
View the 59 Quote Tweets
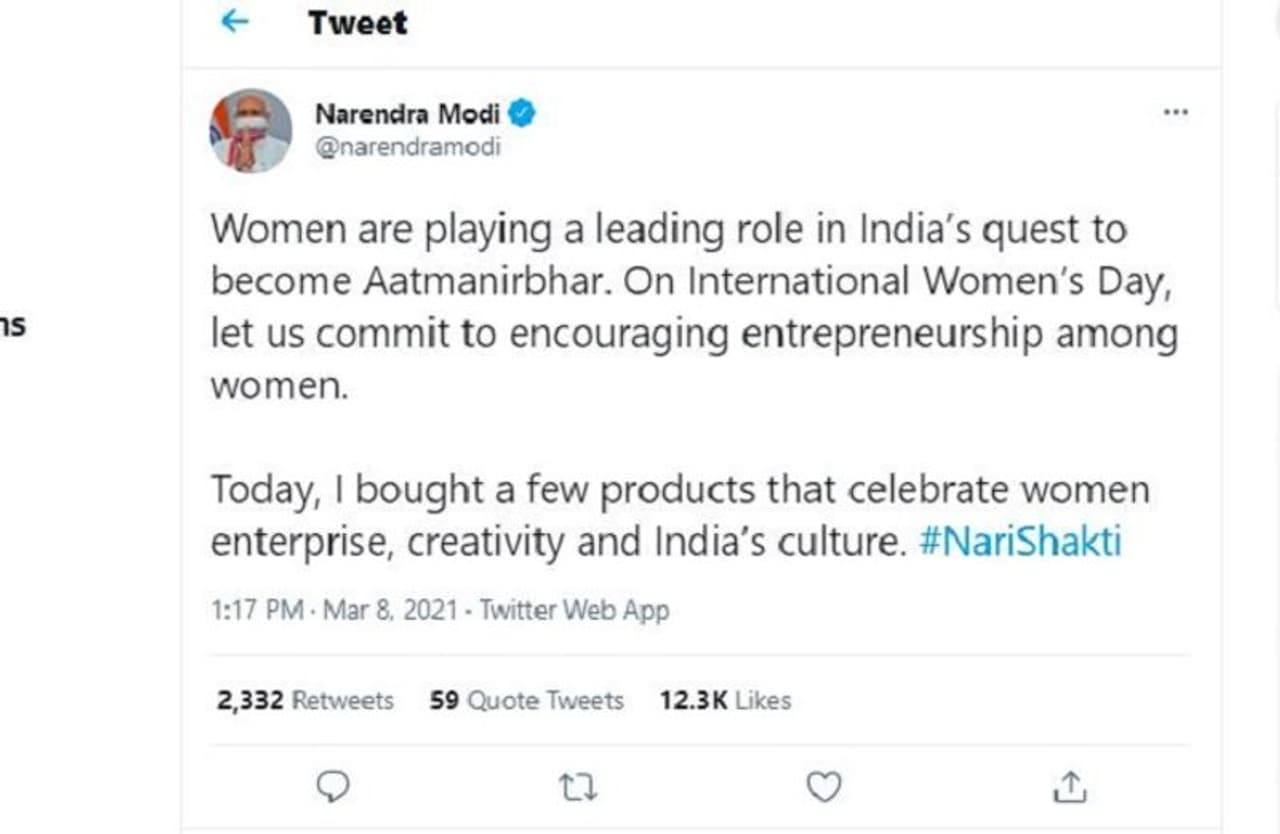pos(525,700)
